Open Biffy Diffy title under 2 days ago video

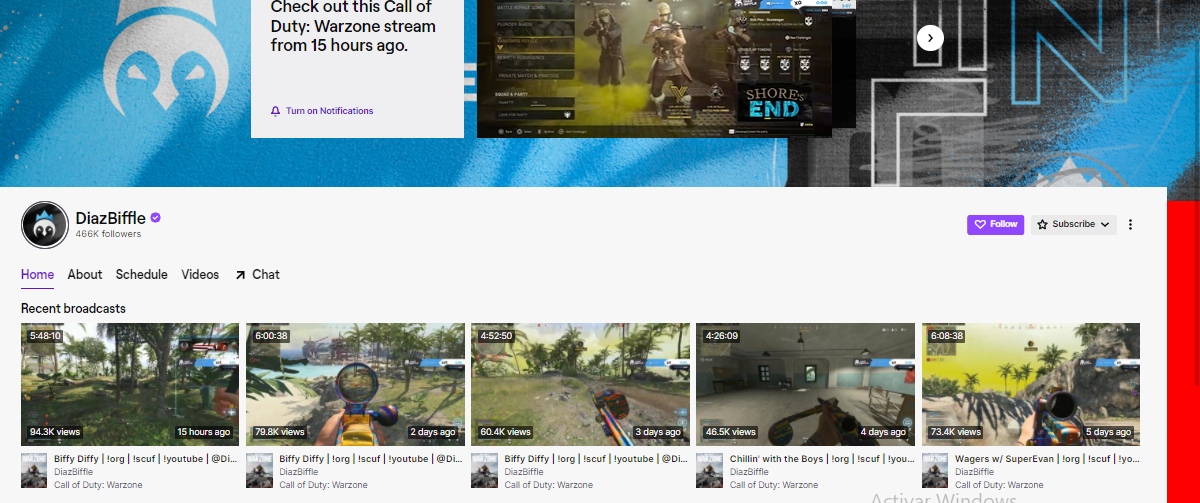click(x=371, y=459)
